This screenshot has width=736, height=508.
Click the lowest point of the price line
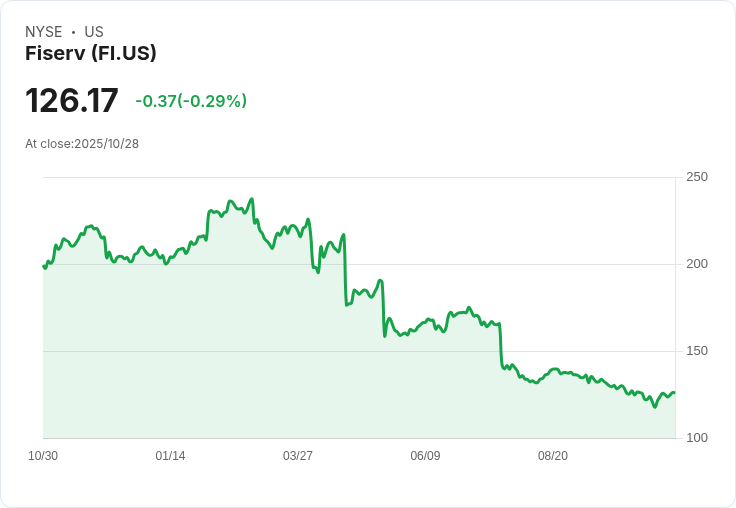655,407
